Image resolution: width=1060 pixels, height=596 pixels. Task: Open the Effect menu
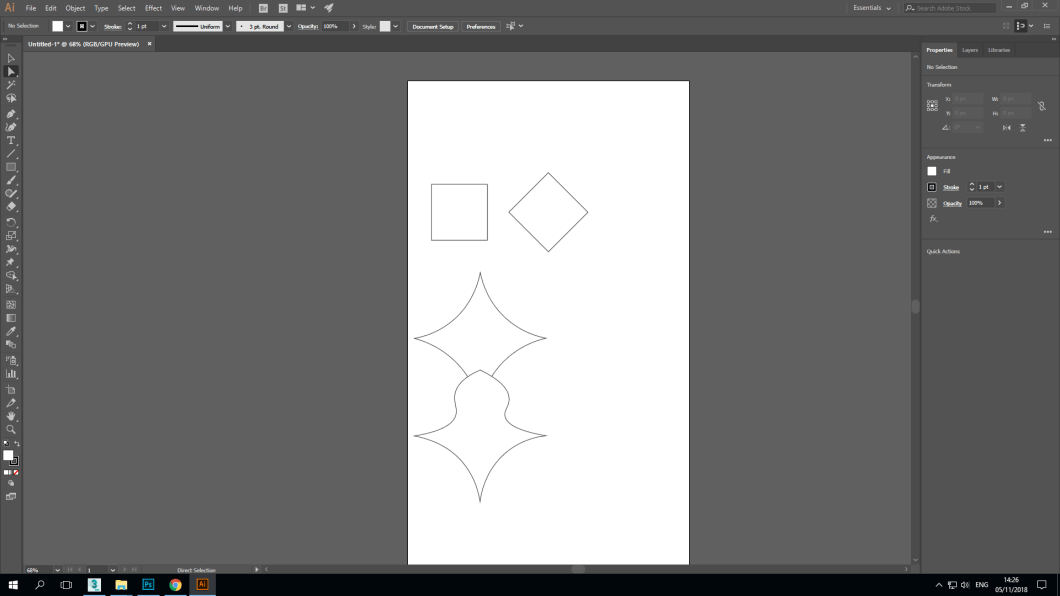[153, 8]
